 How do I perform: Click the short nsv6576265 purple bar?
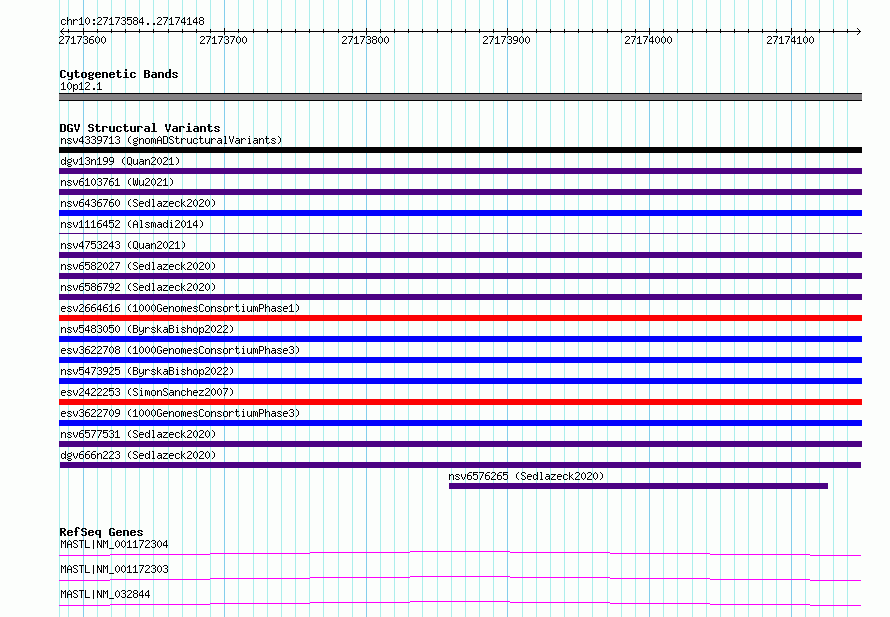tap(639, 486)
